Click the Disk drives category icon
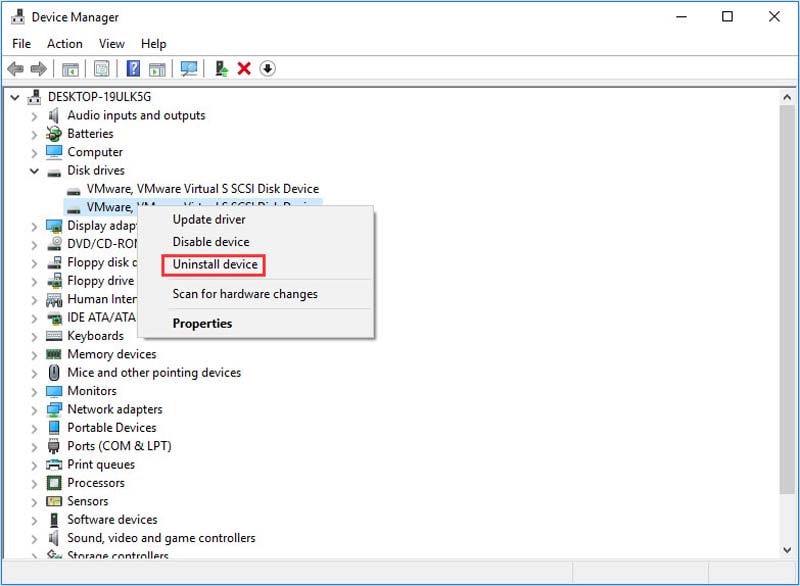The width and height of the screenshot is (800, 586). [54, 172]
